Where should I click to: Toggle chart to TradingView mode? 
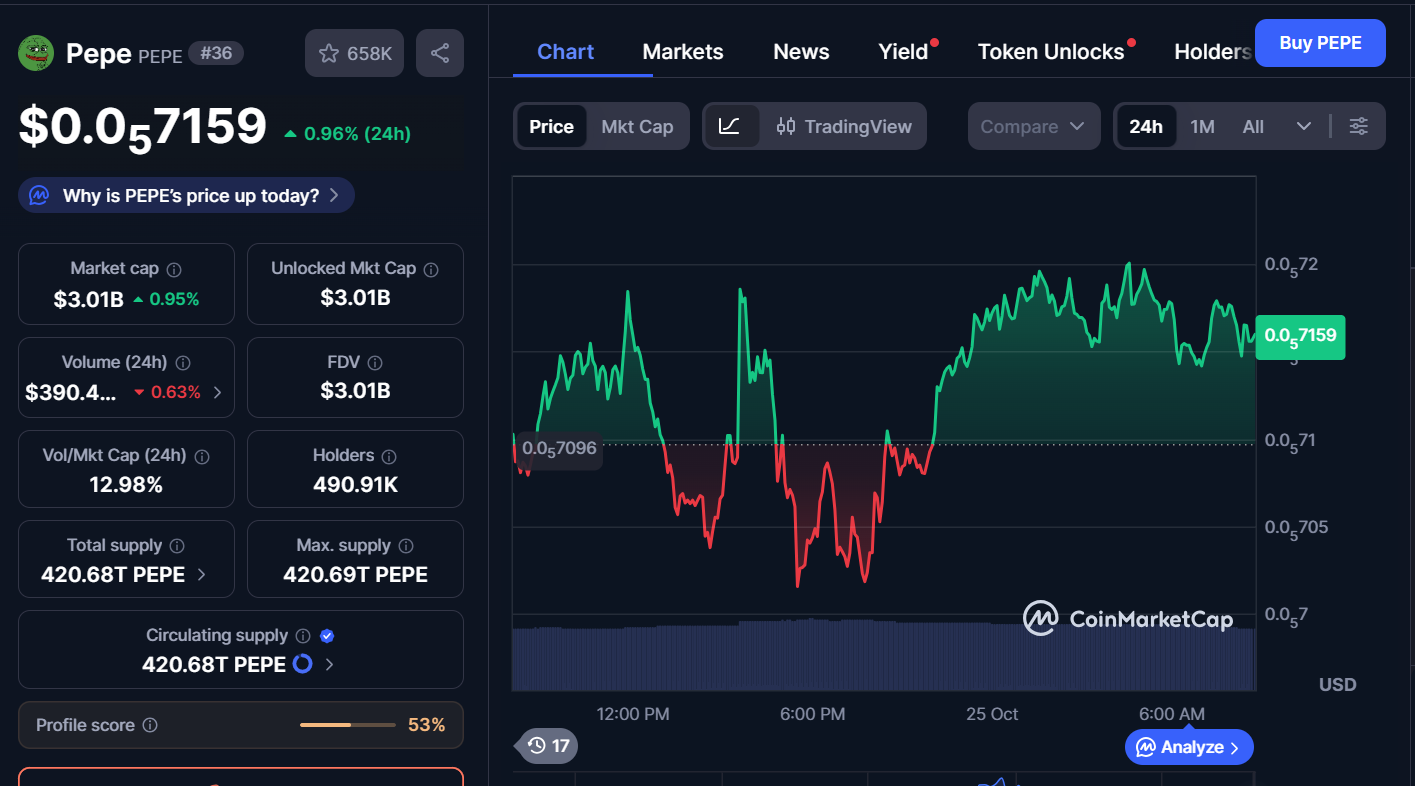point(845,126)
